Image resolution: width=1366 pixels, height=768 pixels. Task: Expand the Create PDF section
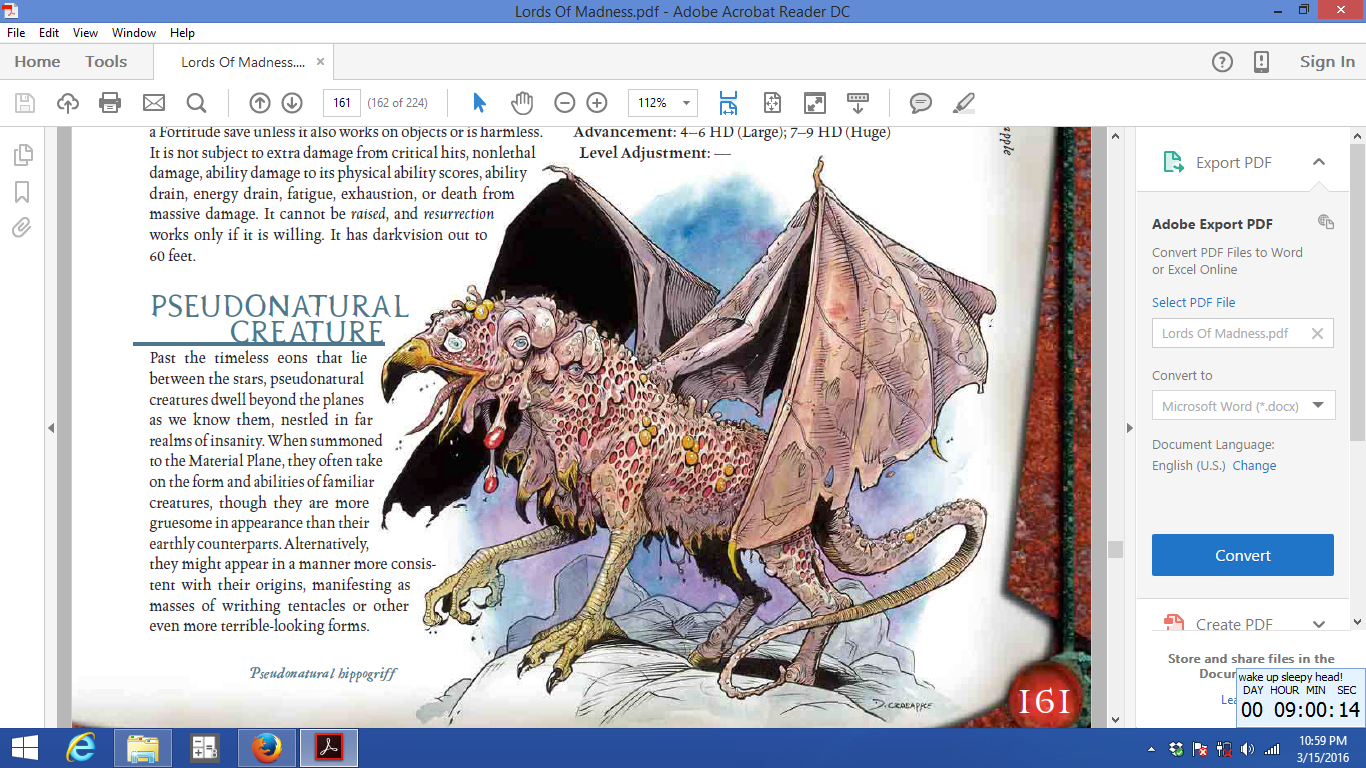(1319, 624)
